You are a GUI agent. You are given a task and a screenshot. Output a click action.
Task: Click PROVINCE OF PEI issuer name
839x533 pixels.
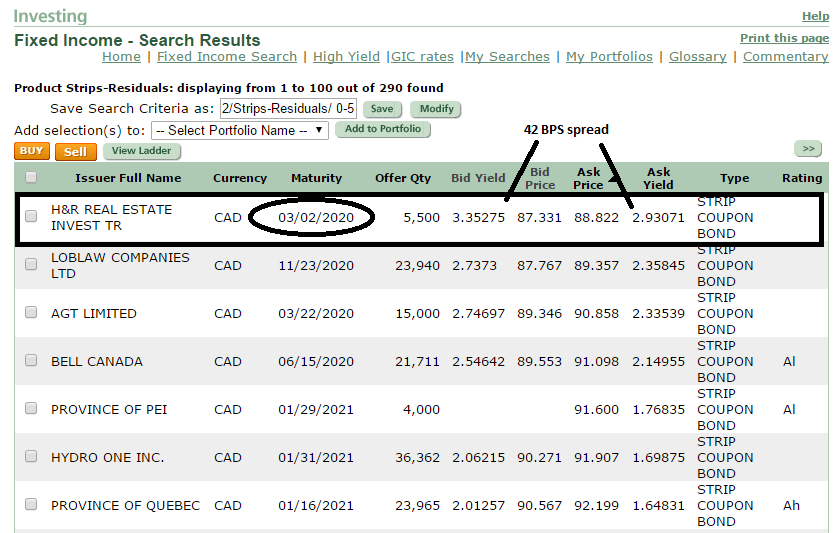tap(109, 410)
